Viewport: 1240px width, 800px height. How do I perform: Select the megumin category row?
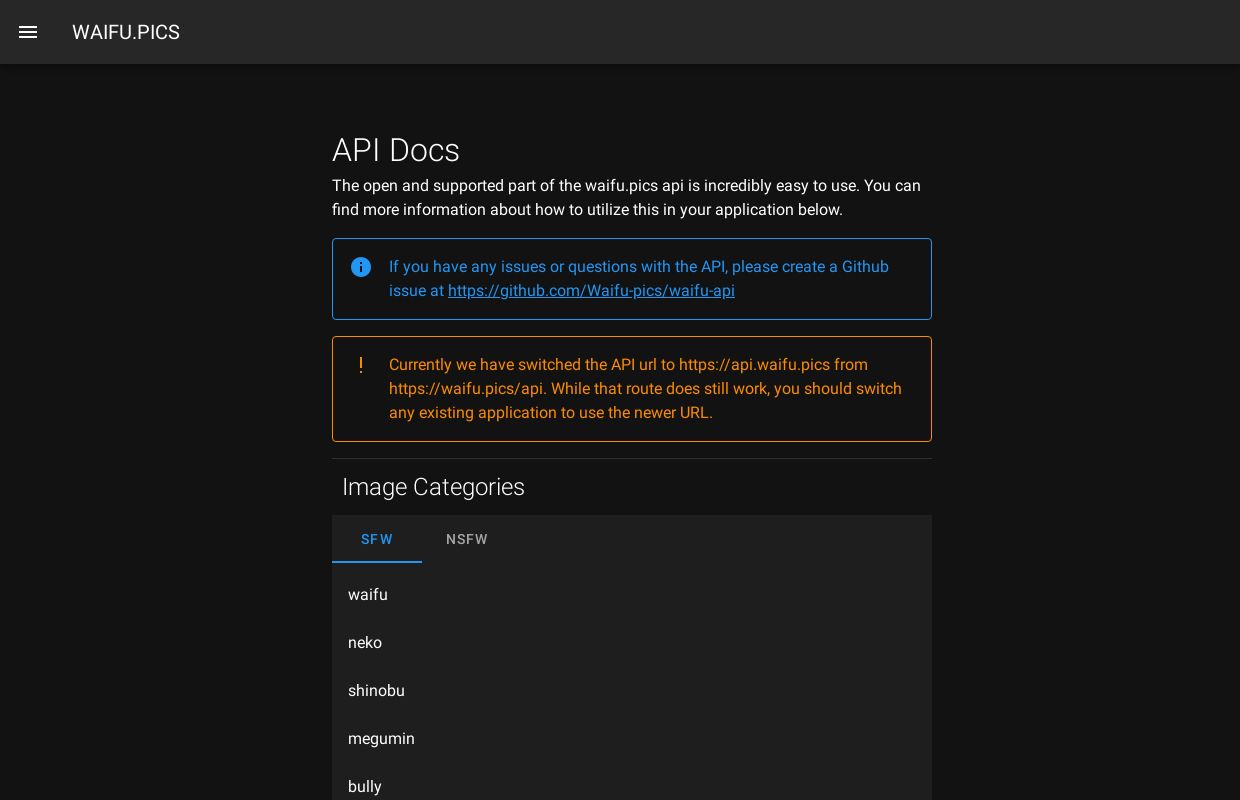pos(632,738)
